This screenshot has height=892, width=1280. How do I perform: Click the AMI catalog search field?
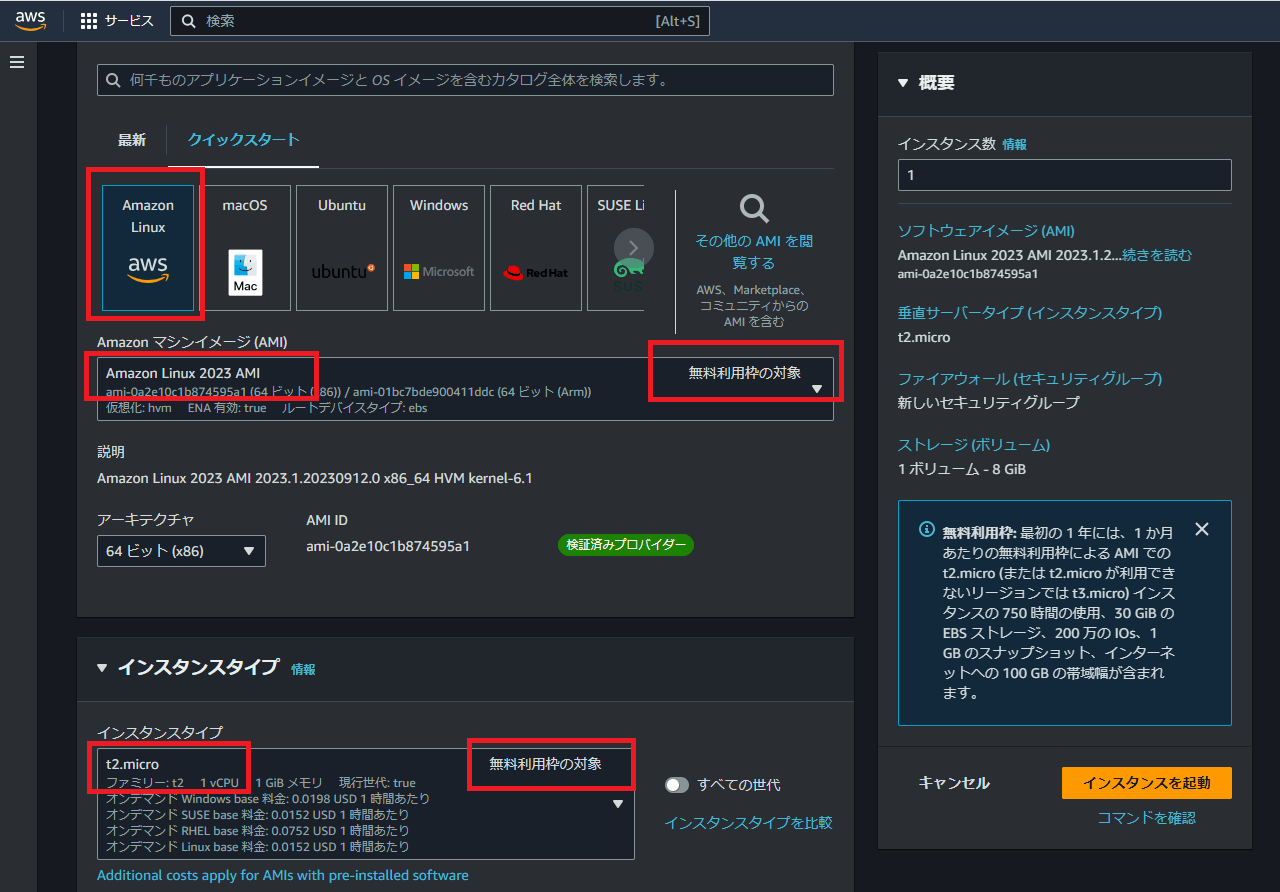coord(465,80)
